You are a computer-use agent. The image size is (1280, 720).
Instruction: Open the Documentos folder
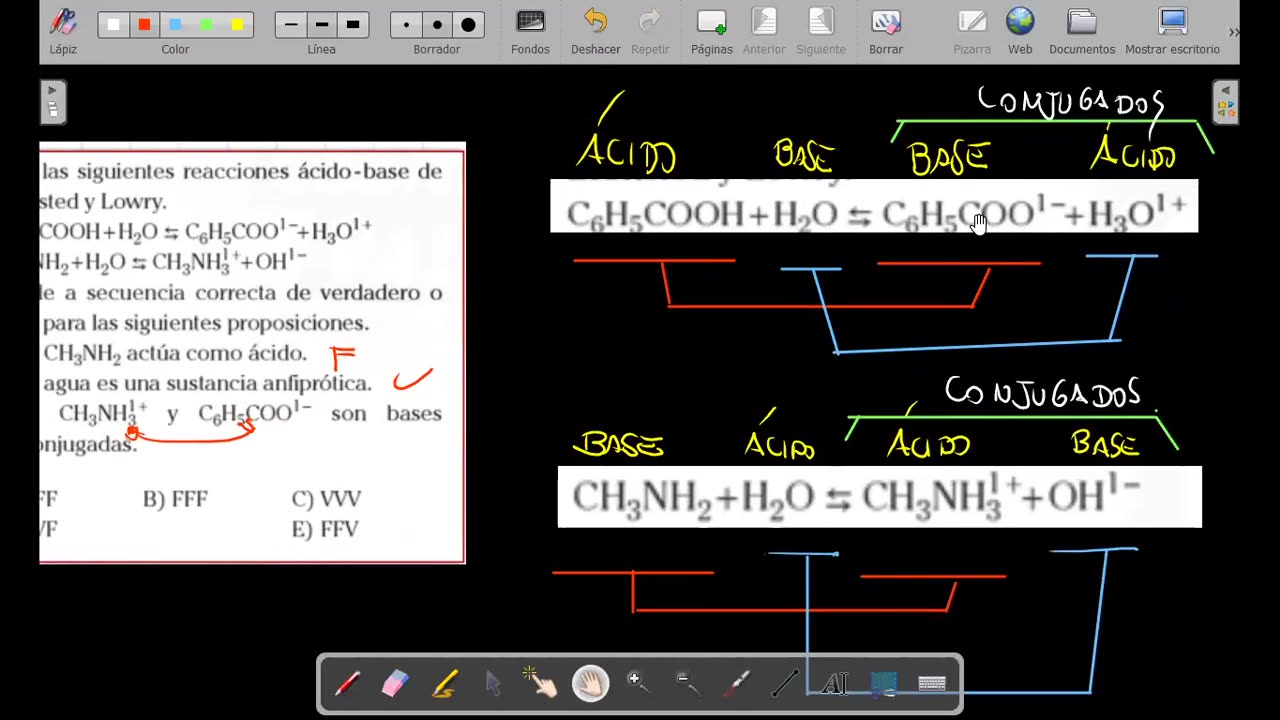pyautogui.click(x=1082, y=31)
